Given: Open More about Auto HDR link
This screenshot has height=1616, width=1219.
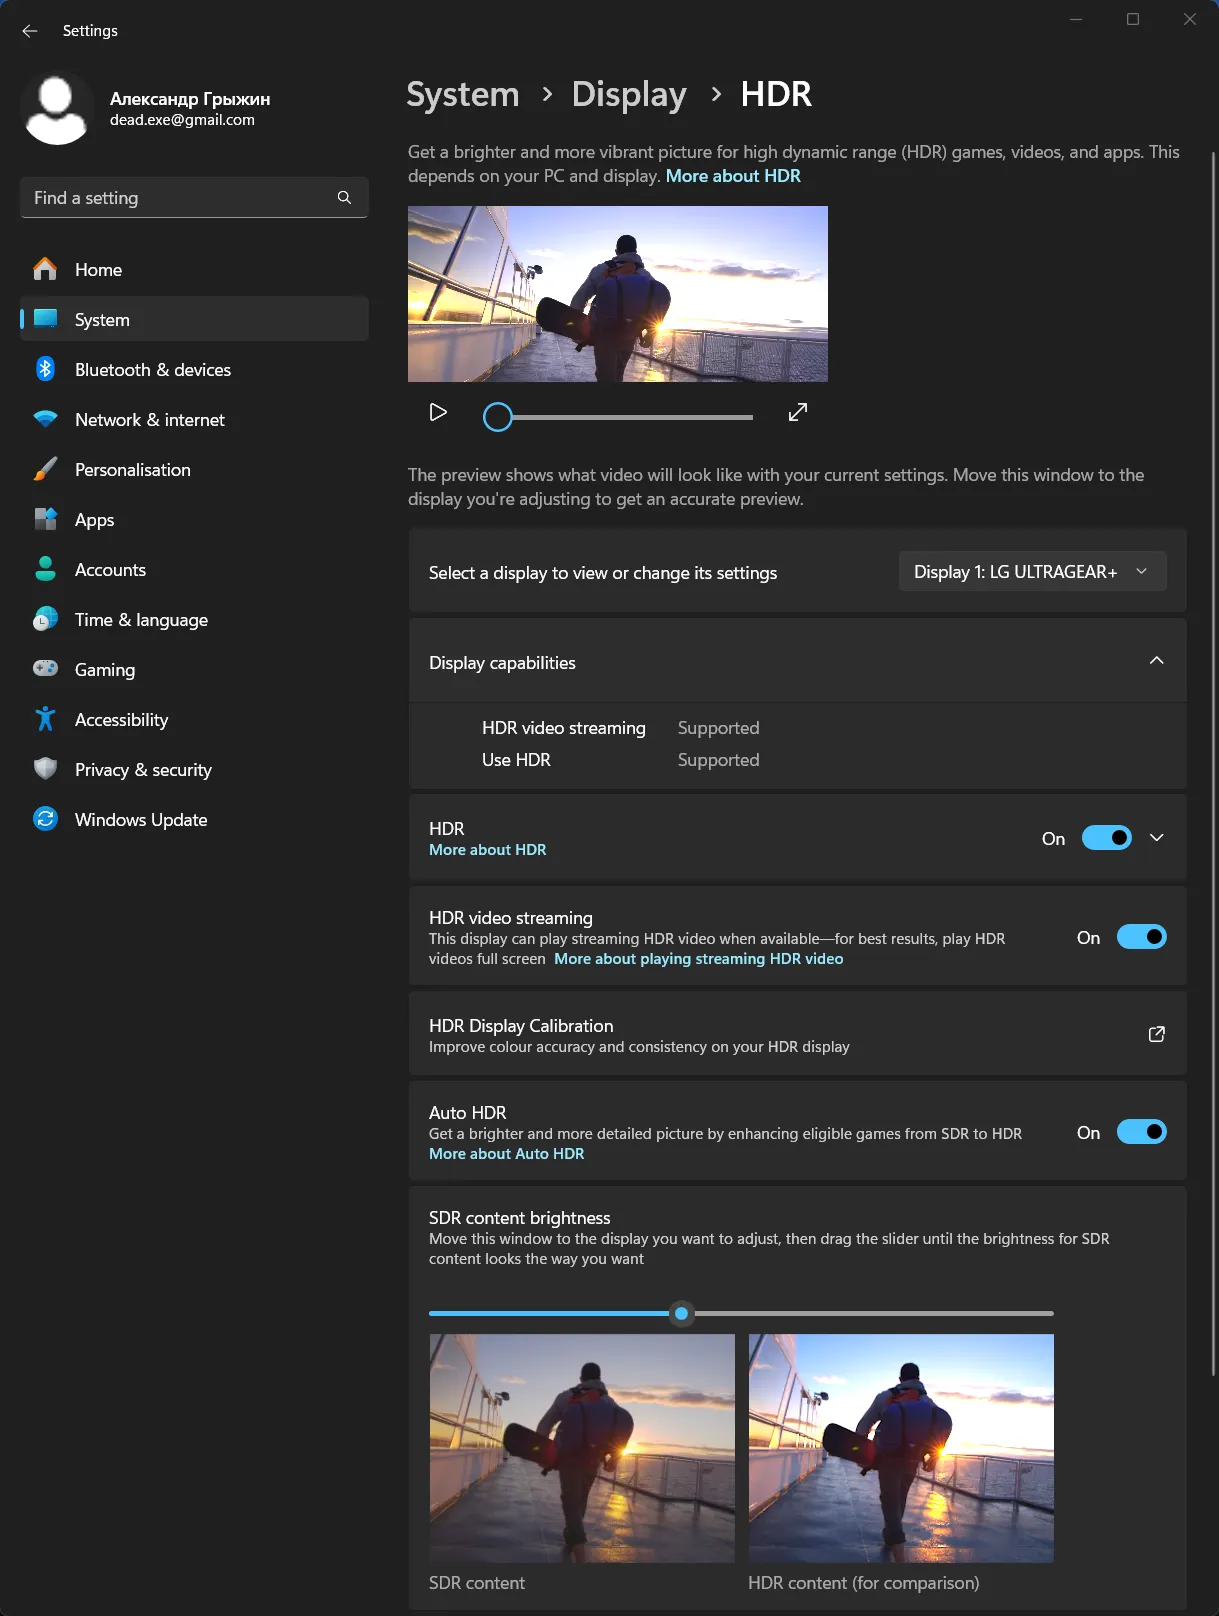Looking at the screenshot, I should pyautogui.click(x=506, y=1154).
